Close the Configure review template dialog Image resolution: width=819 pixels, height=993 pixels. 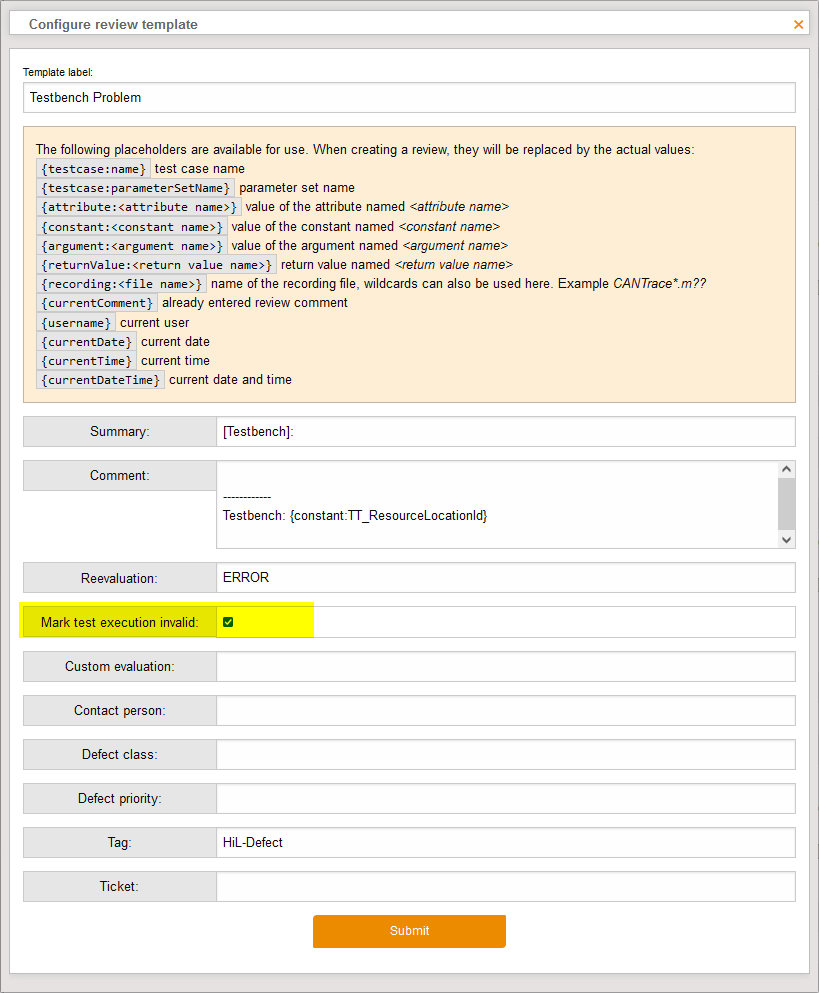798,24
